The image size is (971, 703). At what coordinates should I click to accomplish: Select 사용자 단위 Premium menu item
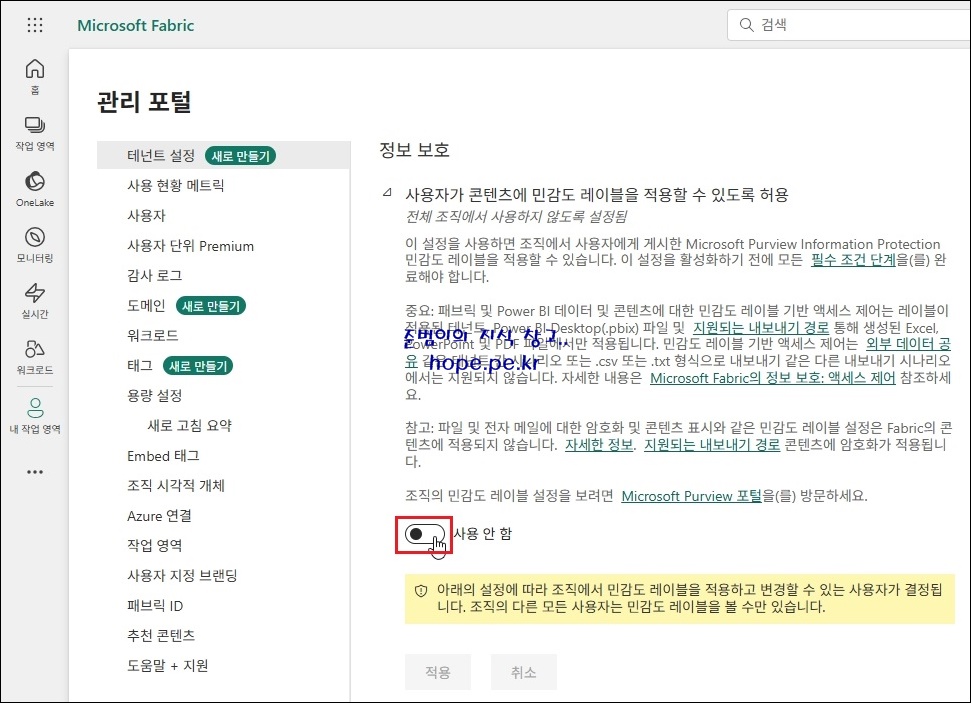click(191, 246)
